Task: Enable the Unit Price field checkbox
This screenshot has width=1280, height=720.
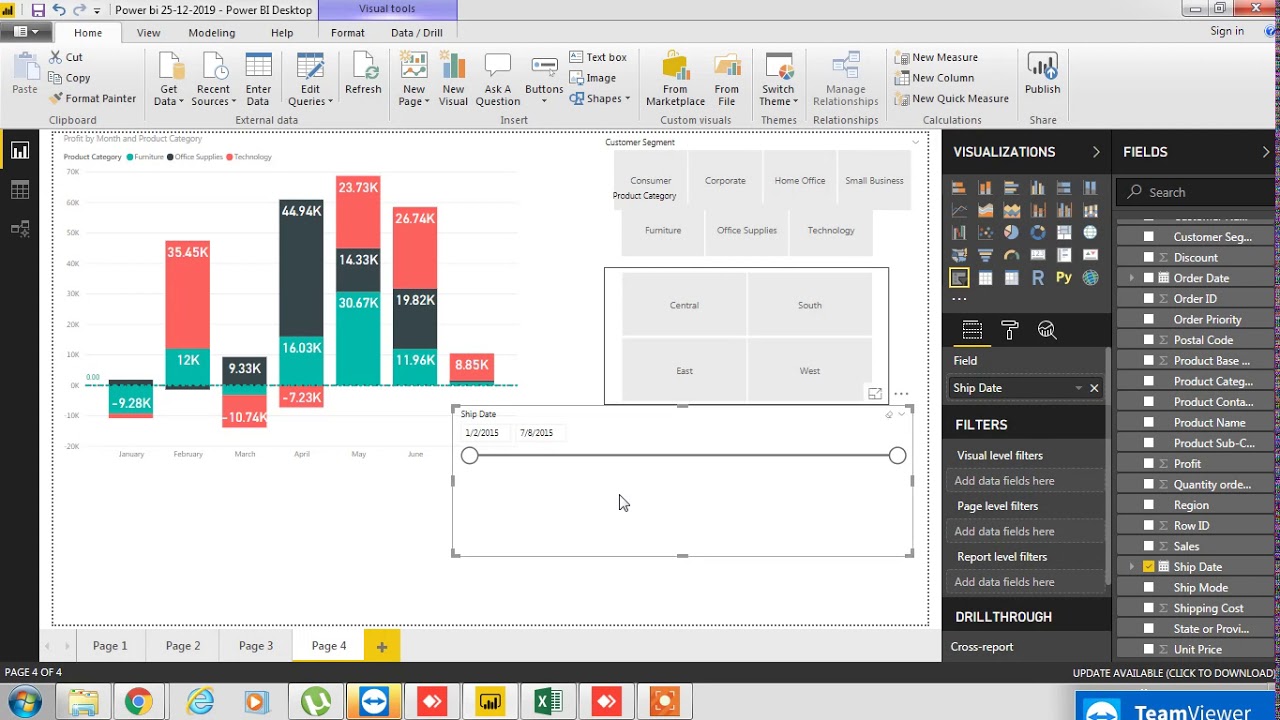Action: (1149, 649)
